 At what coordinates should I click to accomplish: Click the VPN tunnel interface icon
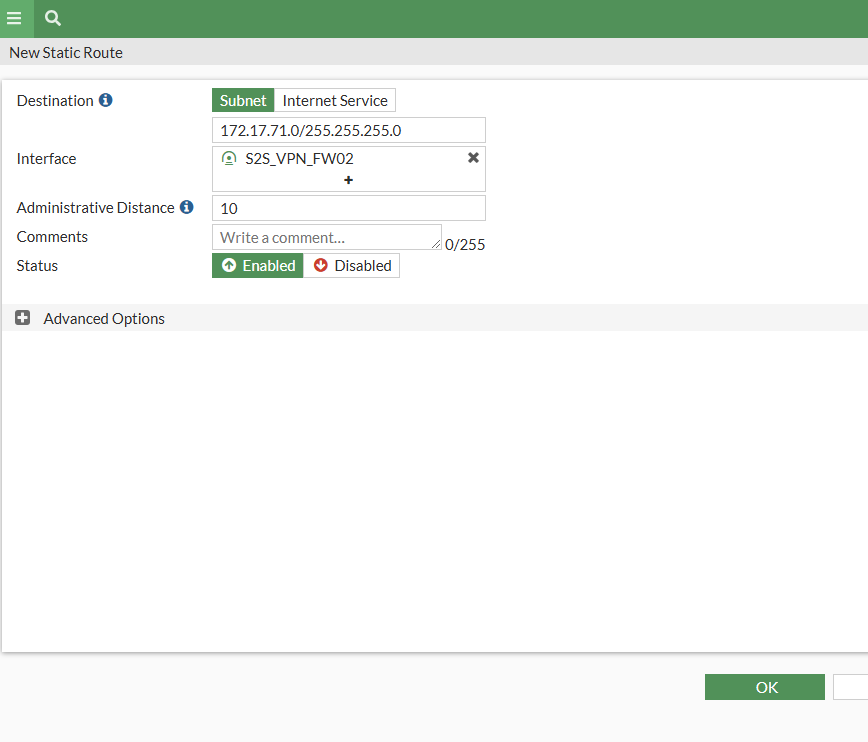[229, 159]
